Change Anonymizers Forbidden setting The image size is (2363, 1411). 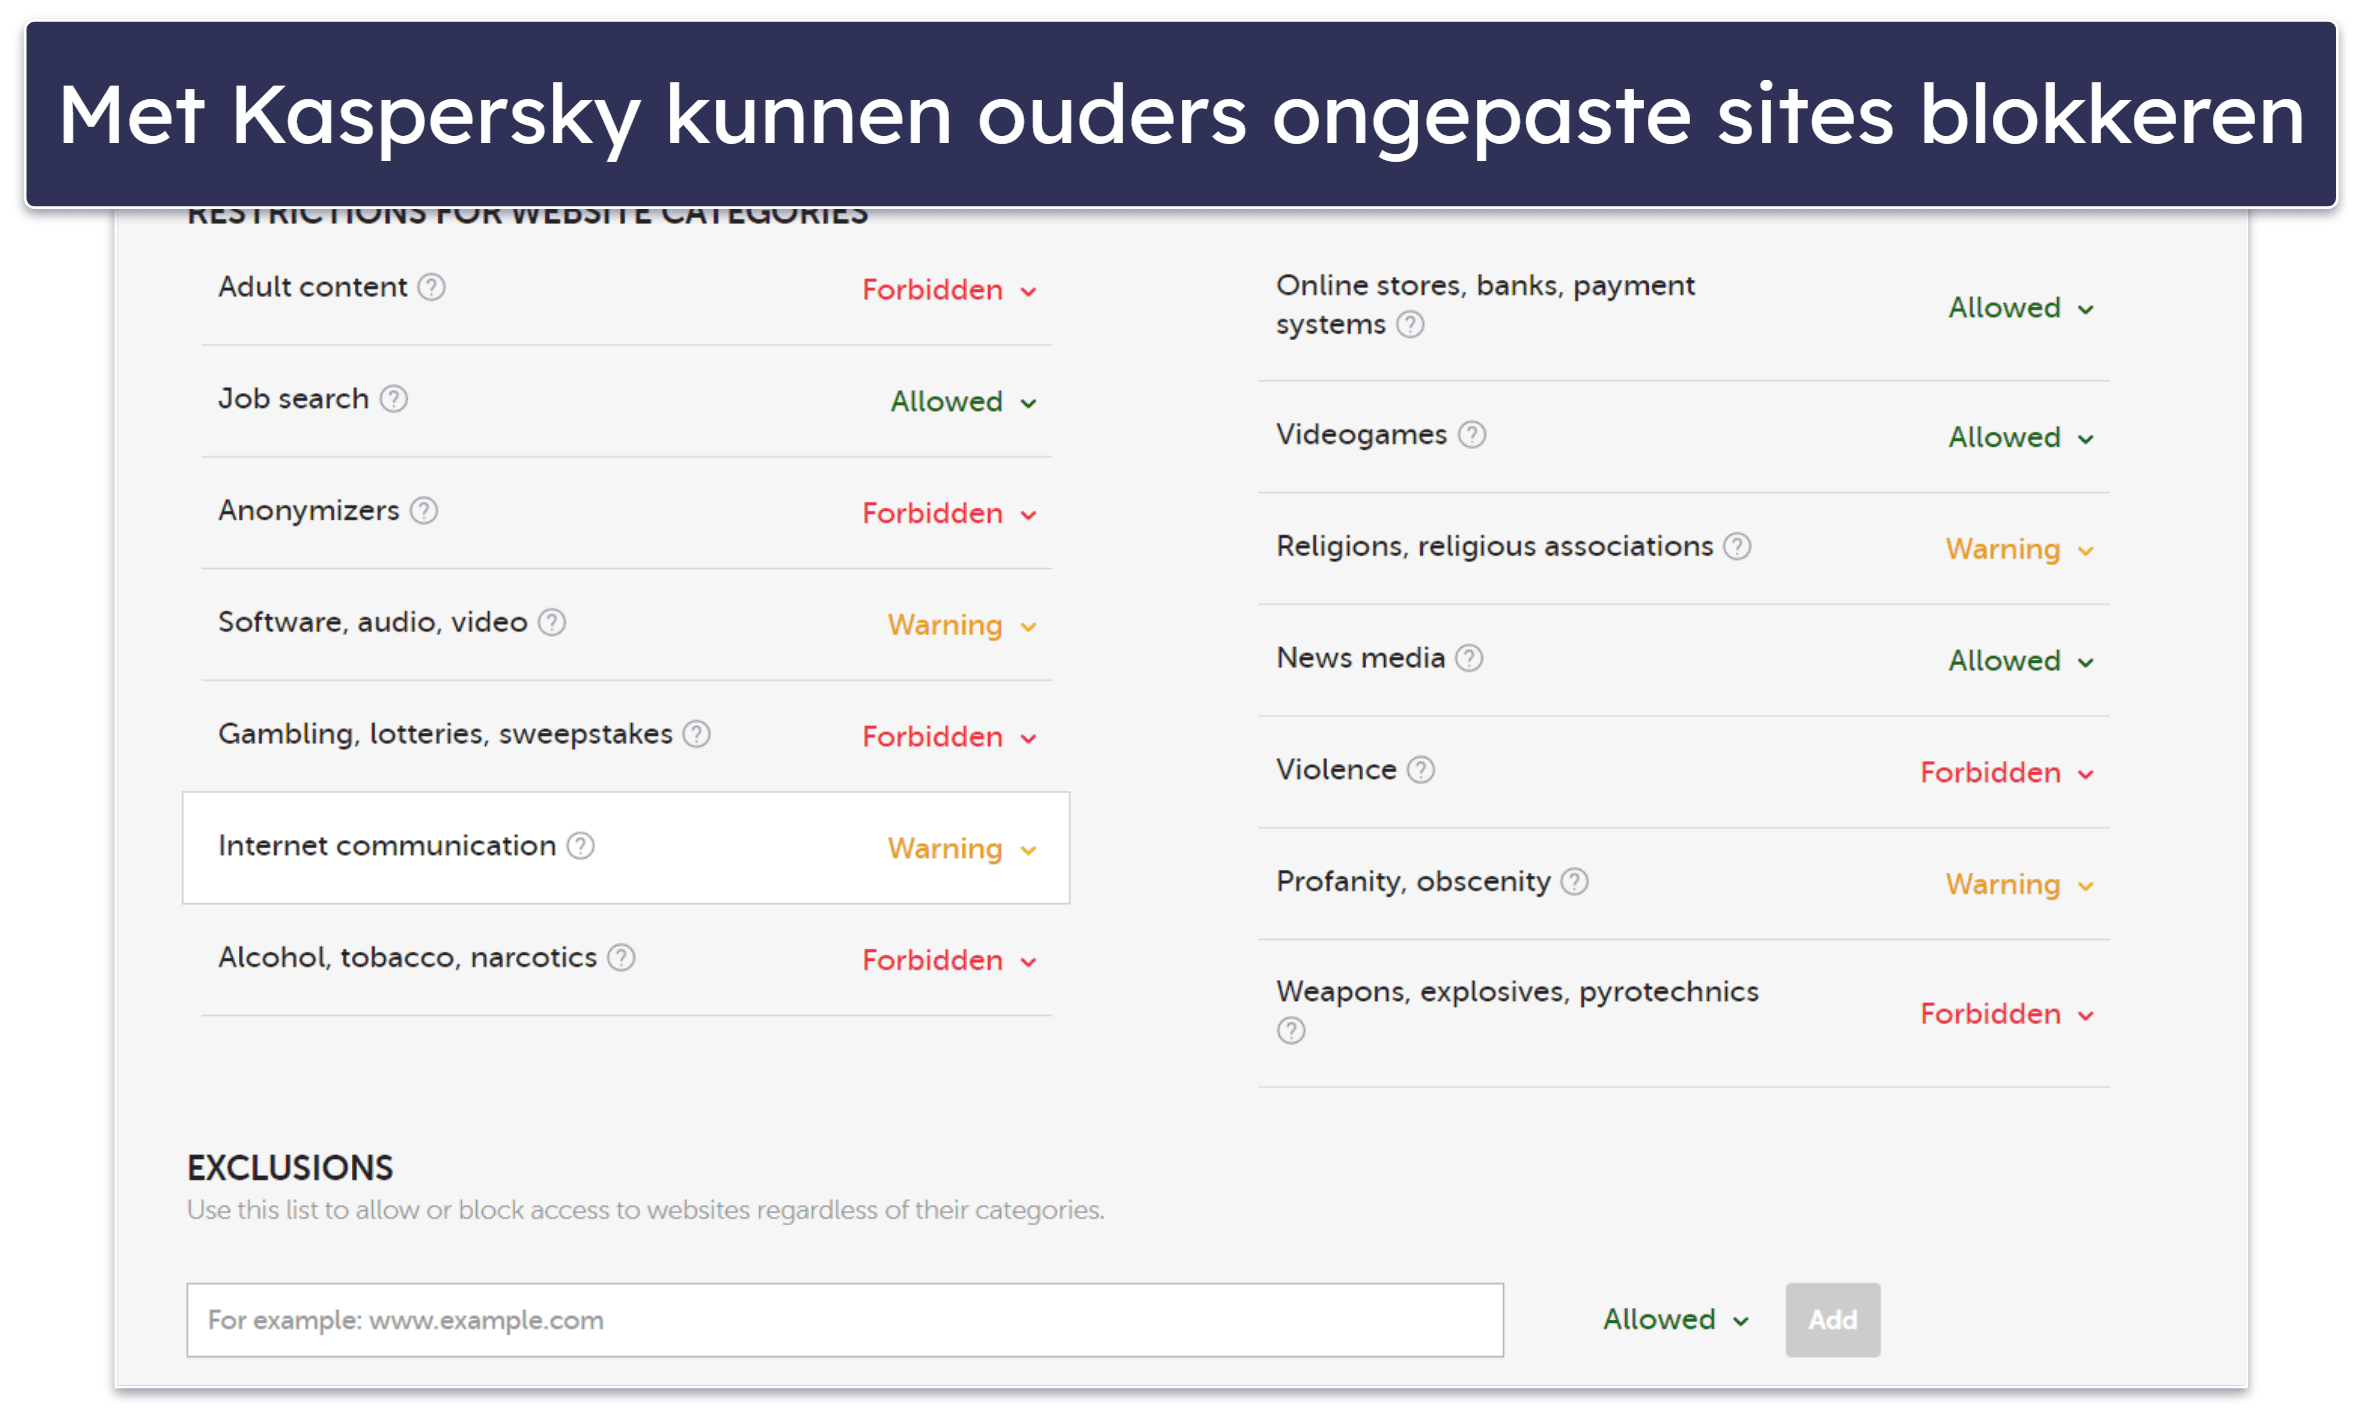(x=949, y=514)
